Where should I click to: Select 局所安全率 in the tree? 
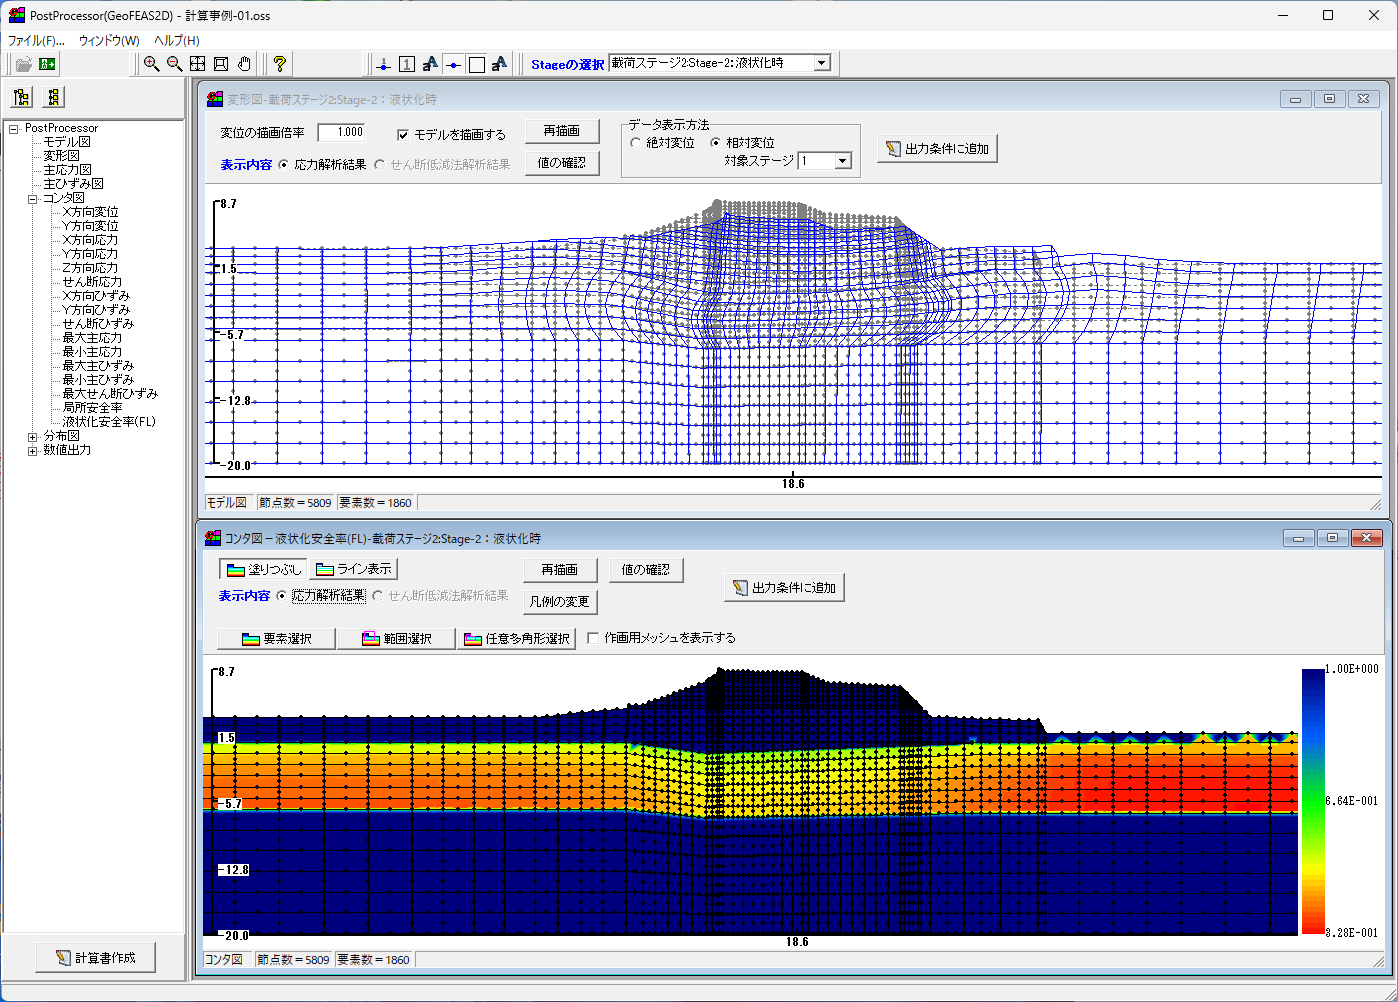coord(92,408)
